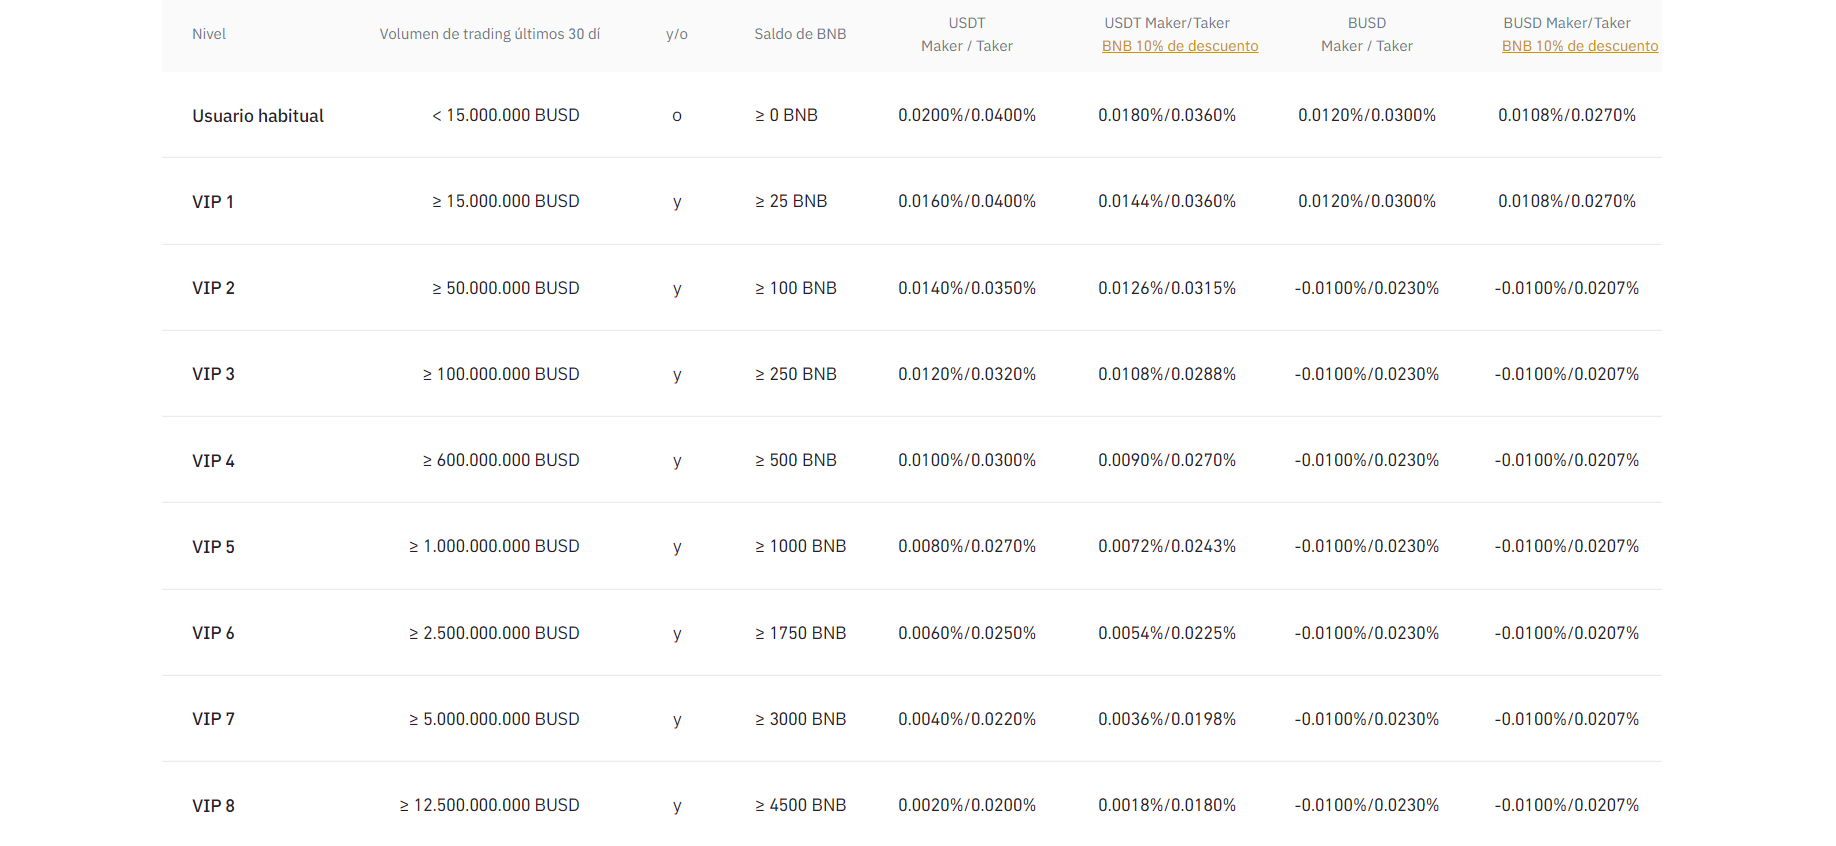This screenshot has height=846, width=1836.
Task: Click the -0.0100%/0.0207% cell in VIP 3 row
Action: [x=1567, y=374]
